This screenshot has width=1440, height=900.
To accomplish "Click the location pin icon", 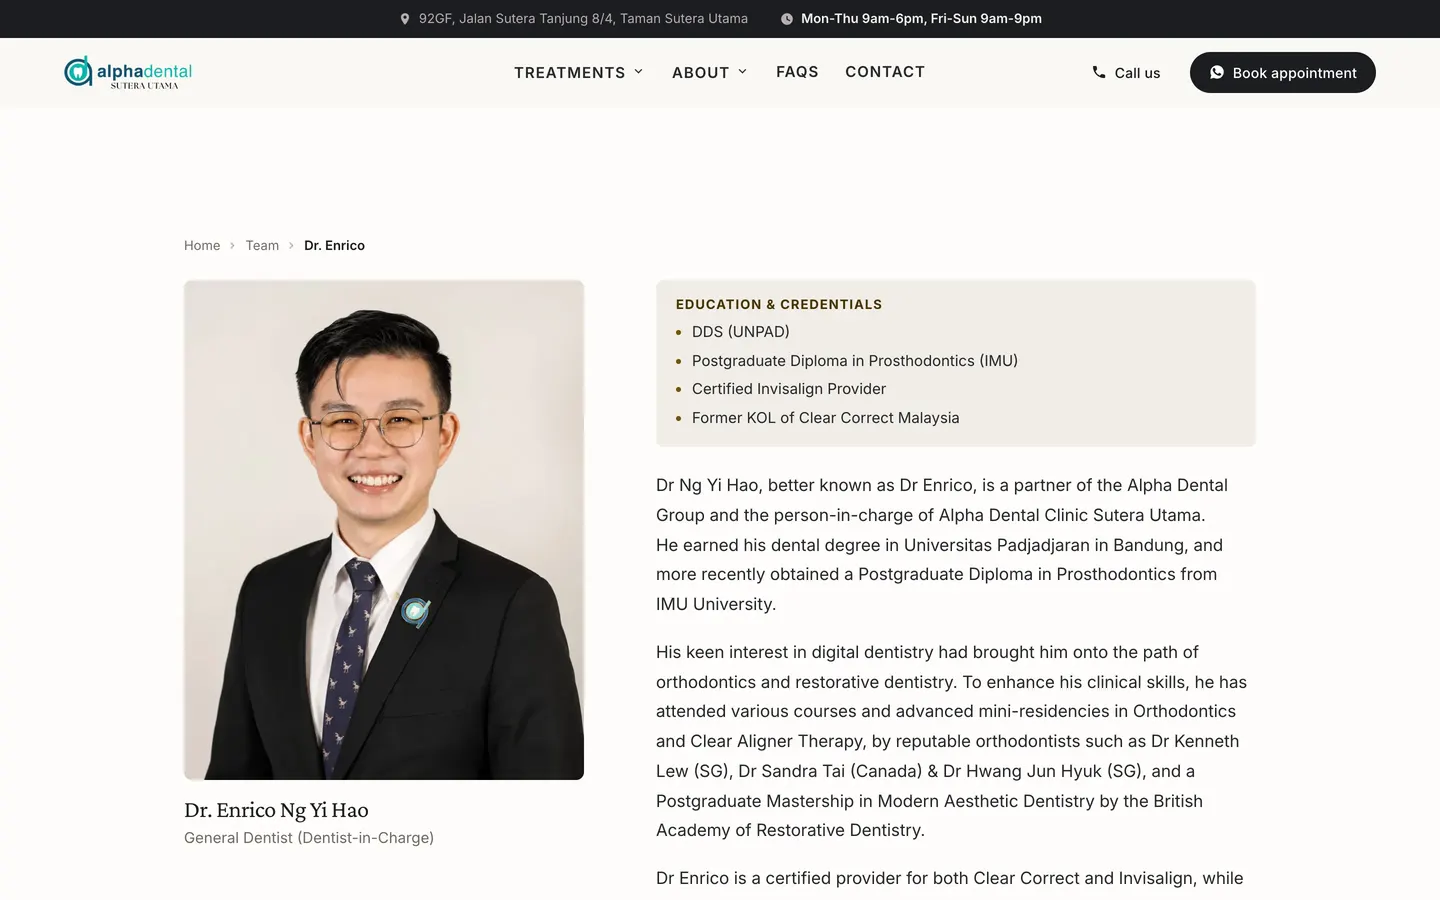I will point(405,19).
